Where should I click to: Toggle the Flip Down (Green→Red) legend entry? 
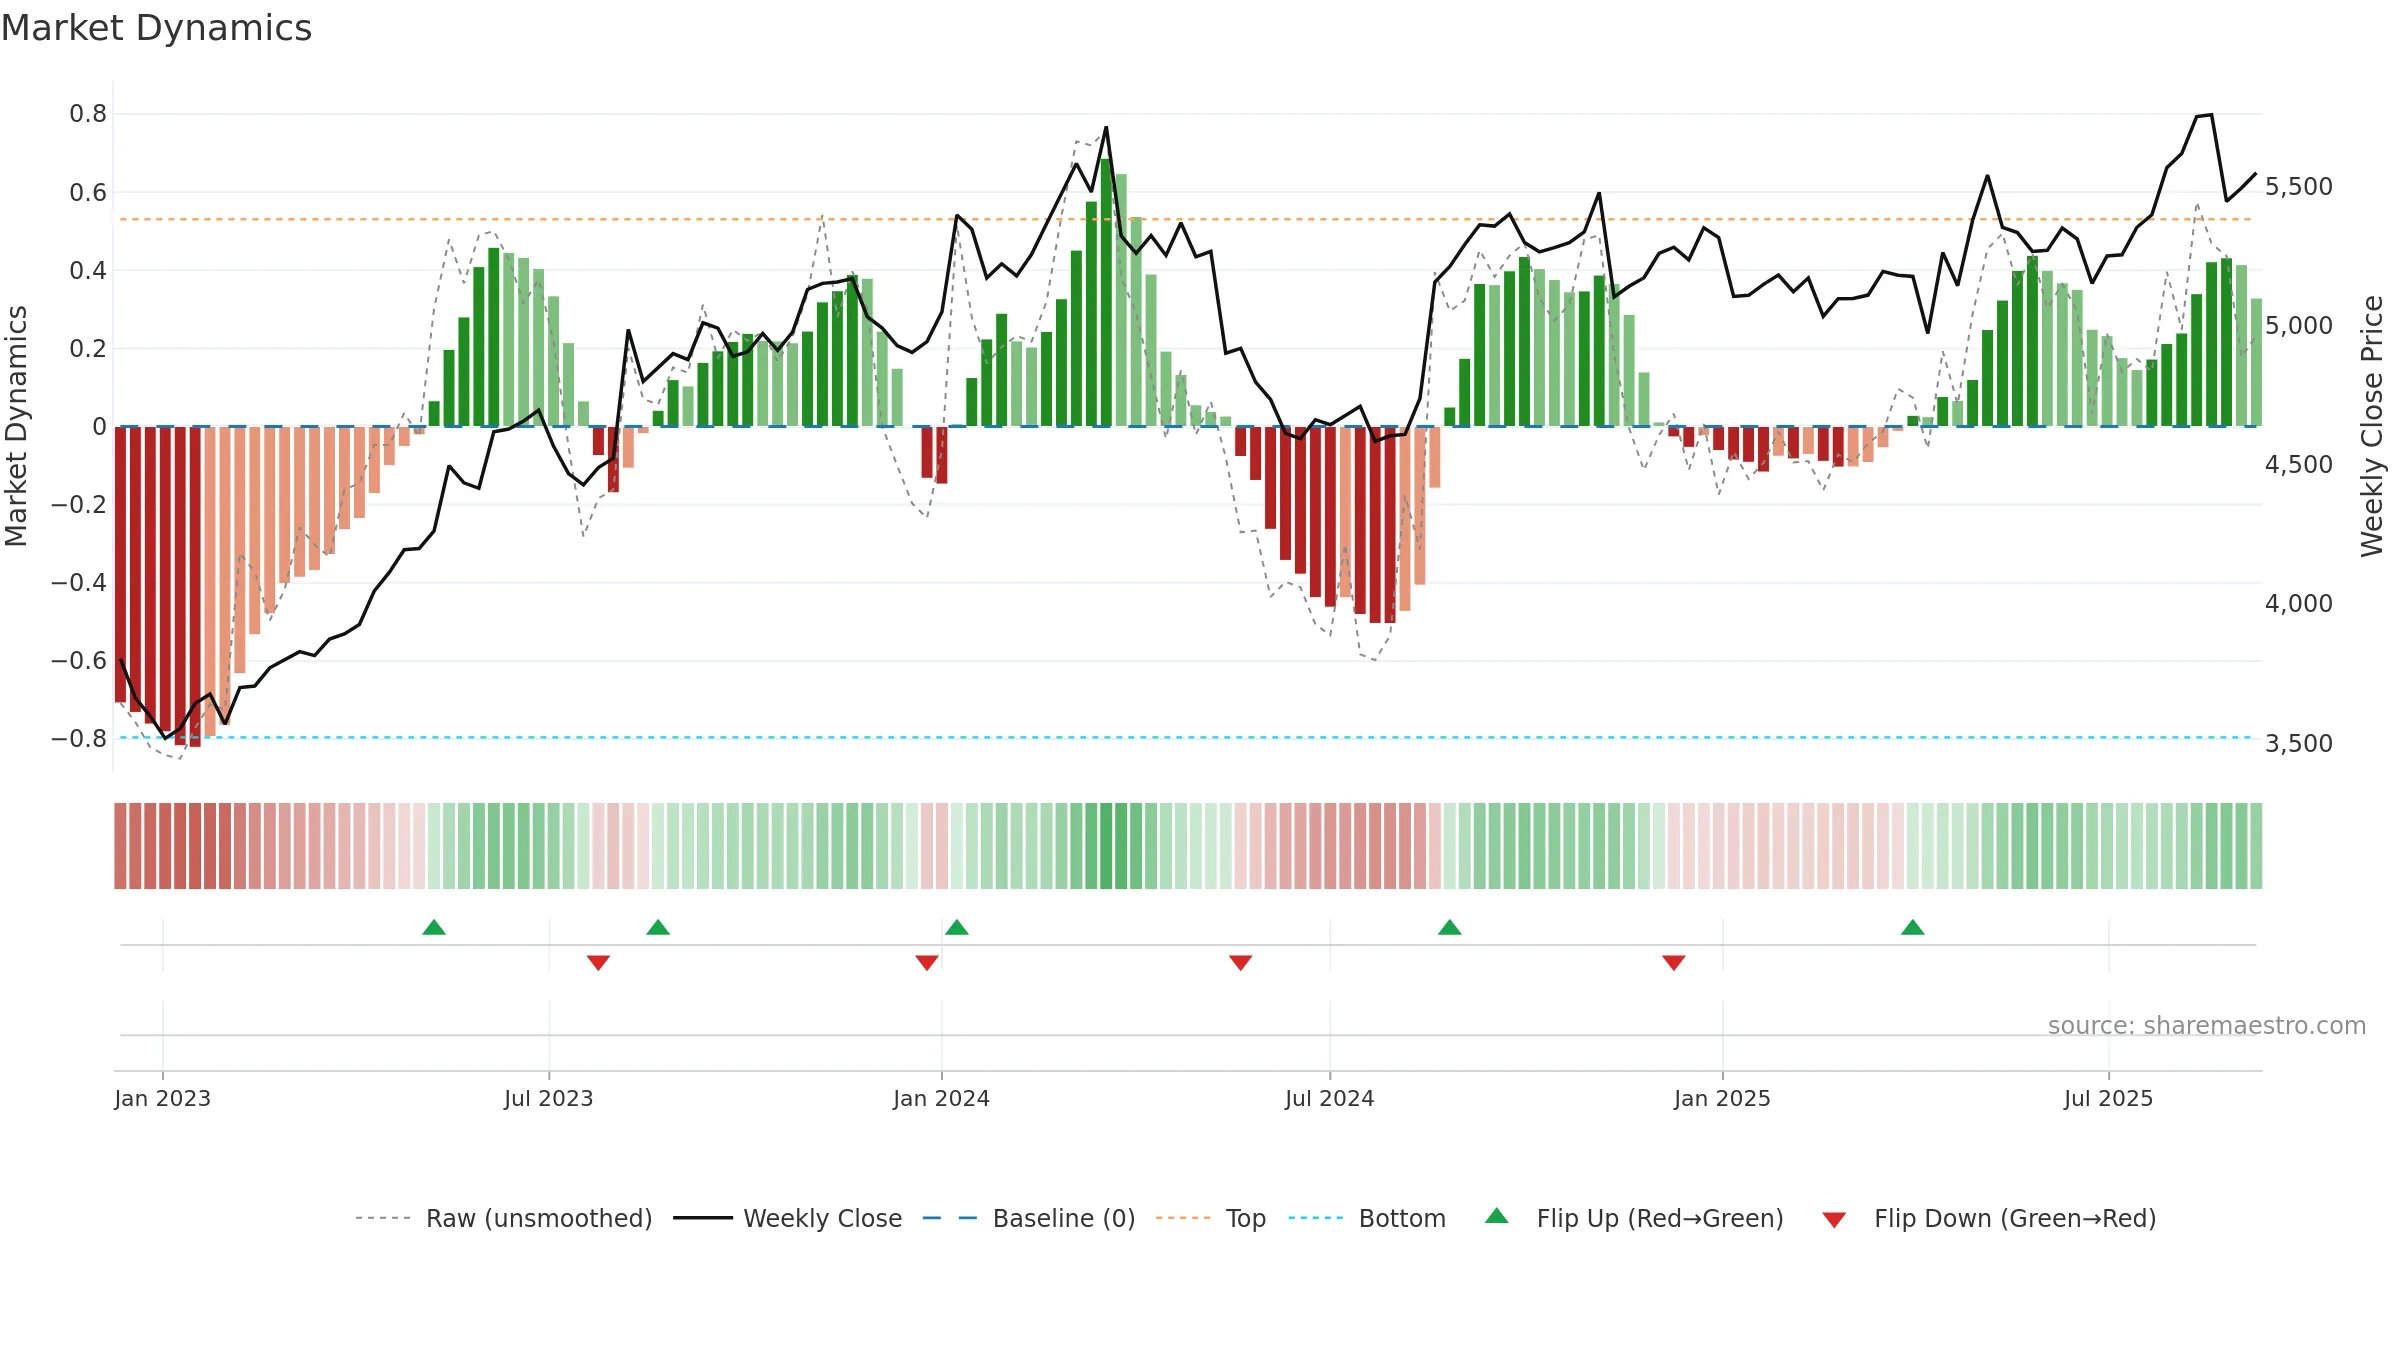1989,1218
